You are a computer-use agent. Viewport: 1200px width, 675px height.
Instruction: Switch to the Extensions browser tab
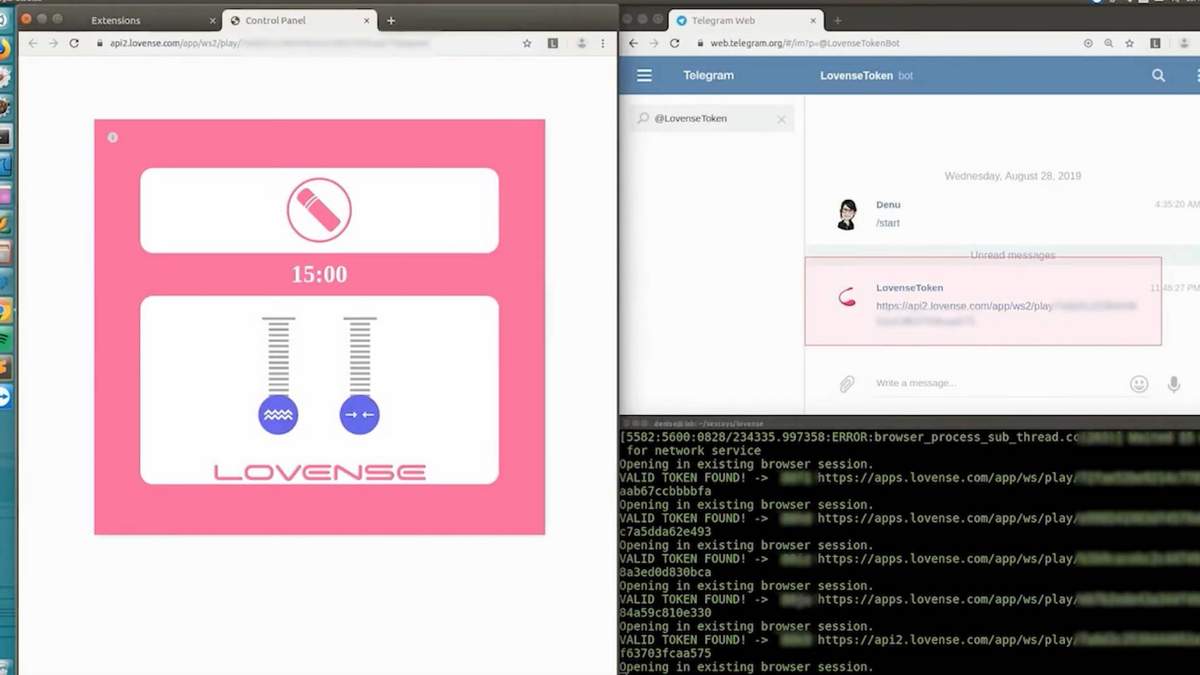coord(116,20)
